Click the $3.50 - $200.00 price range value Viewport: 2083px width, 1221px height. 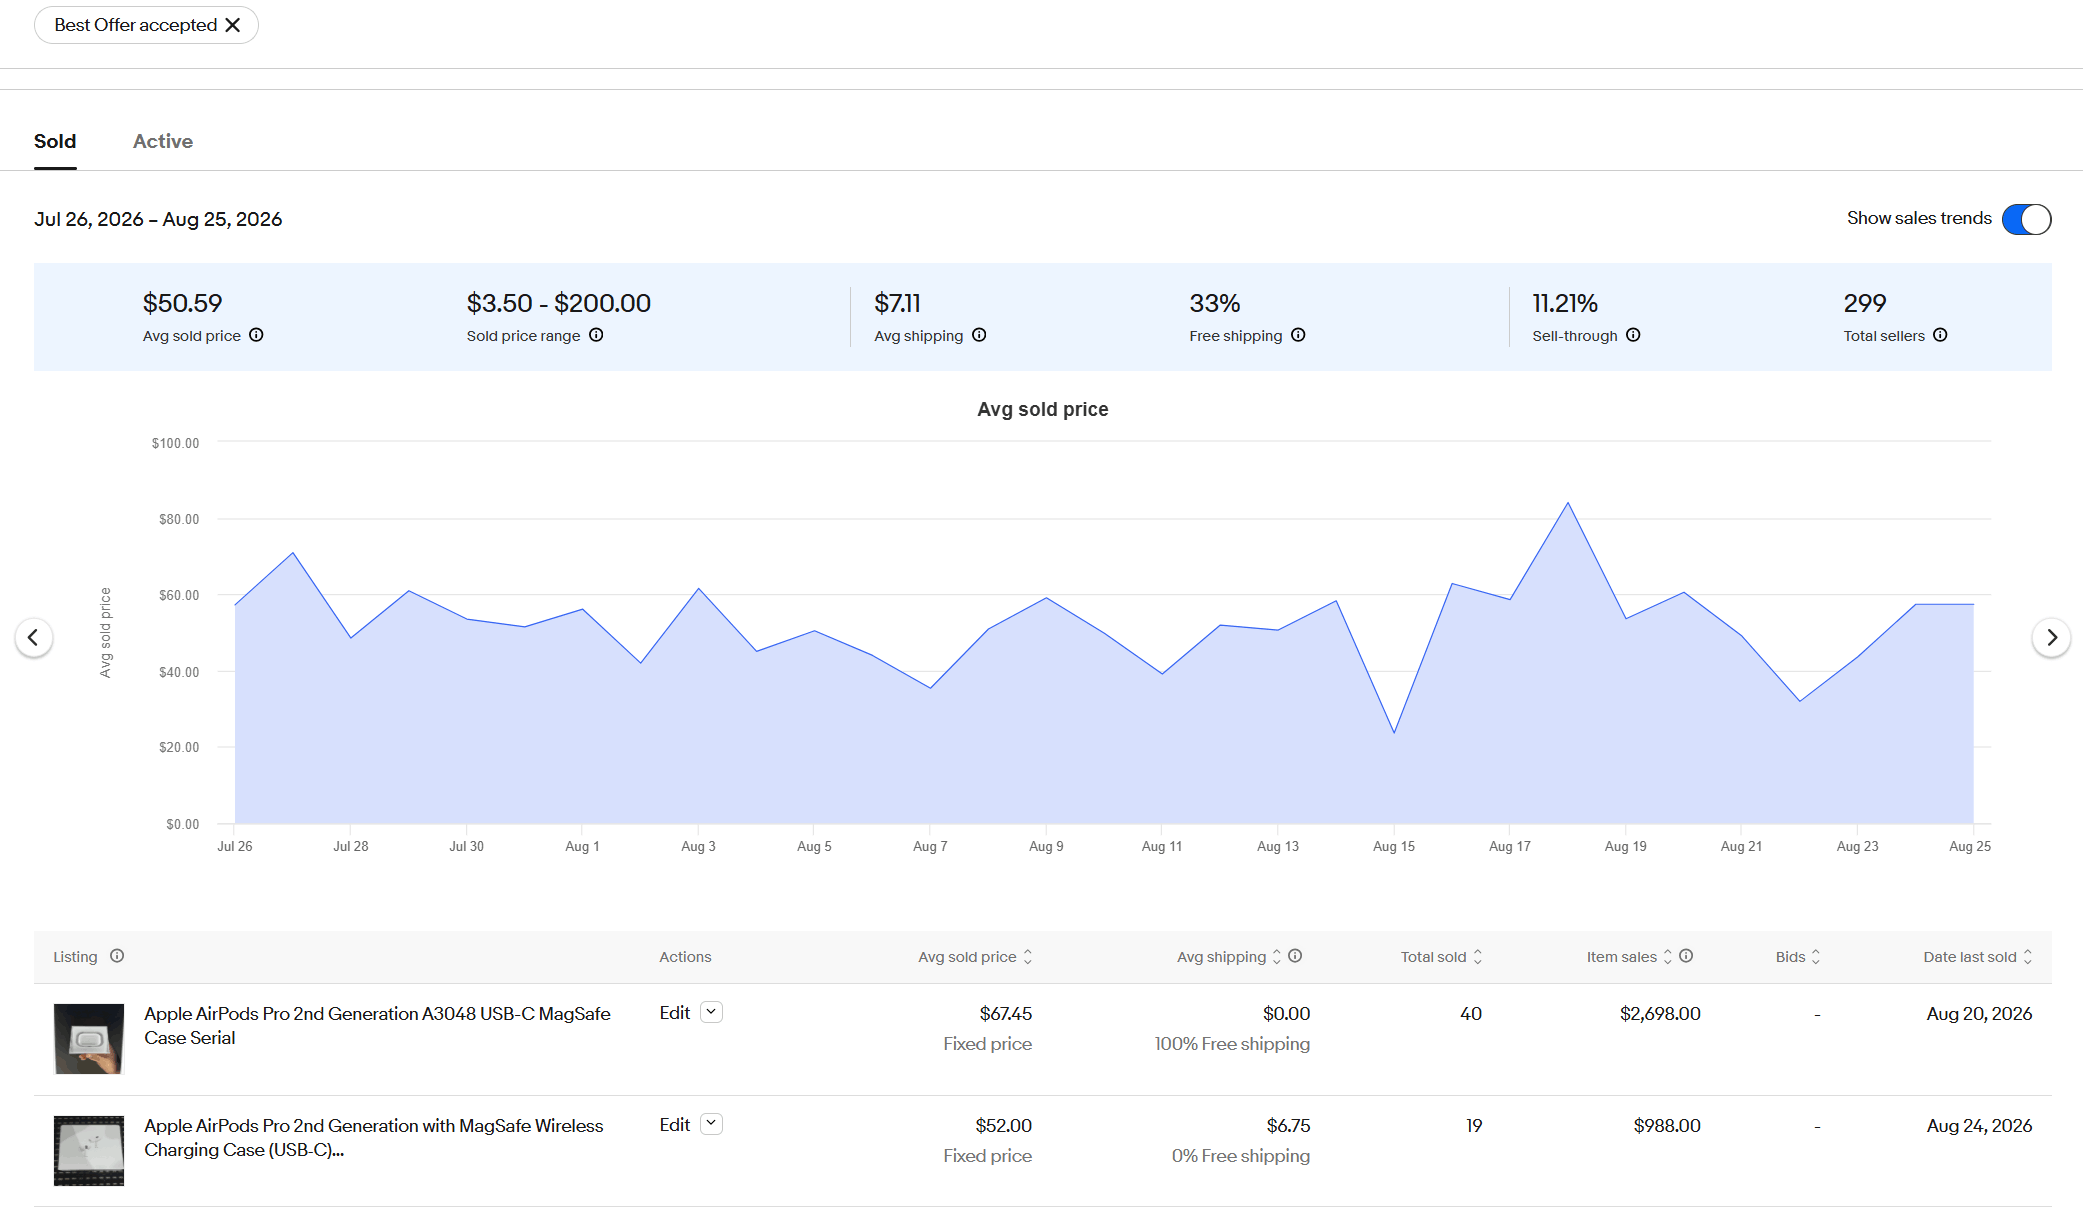(x=559, y=303)
